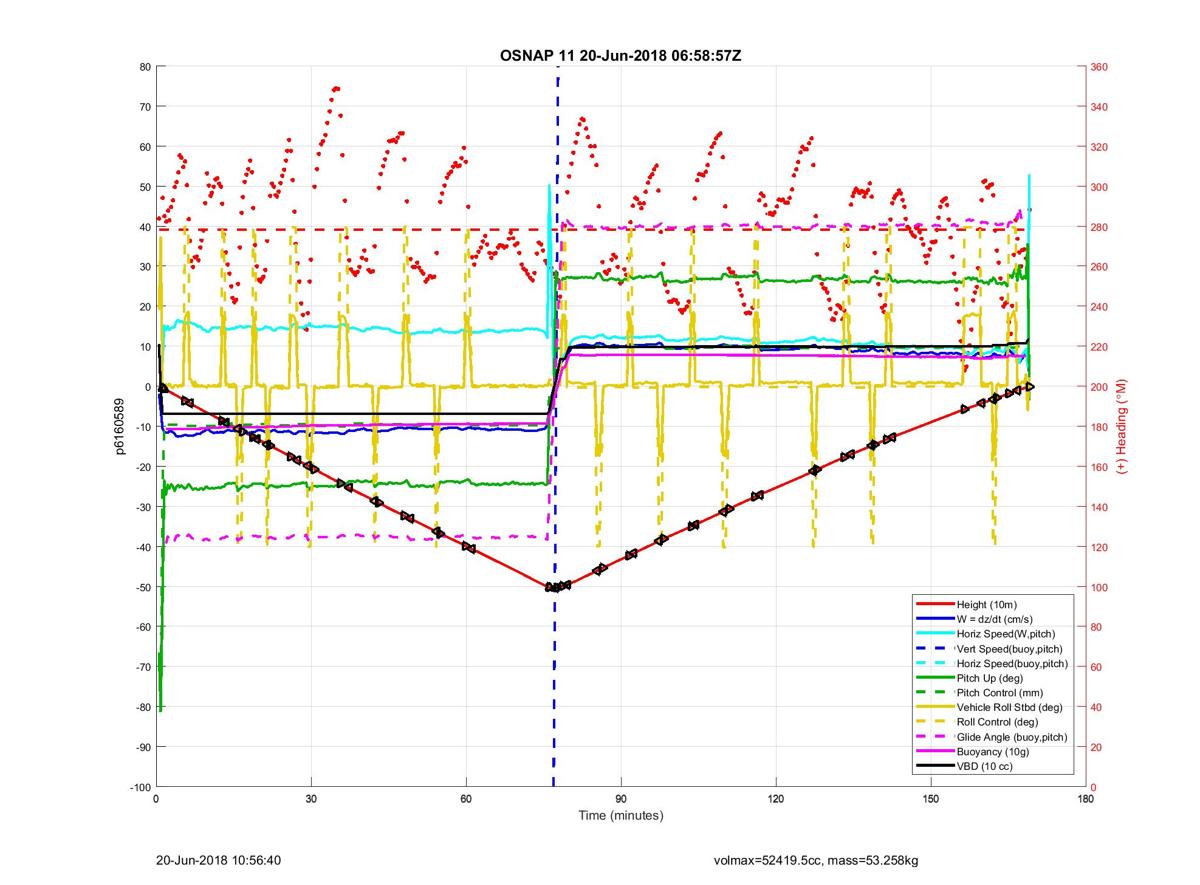Click the "50" tick on the left axis
Viewport: 1200px width, 885px height.
145,187
